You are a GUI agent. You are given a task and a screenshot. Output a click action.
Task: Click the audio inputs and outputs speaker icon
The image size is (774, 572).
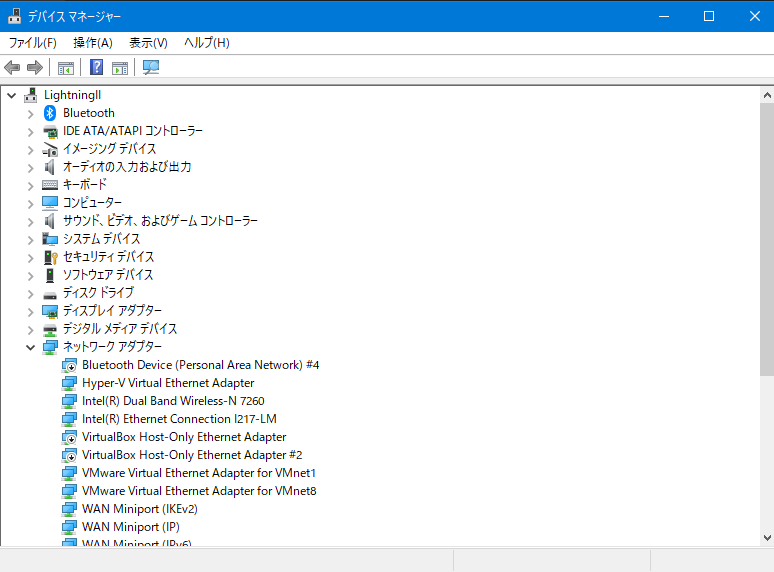(49, 167)
